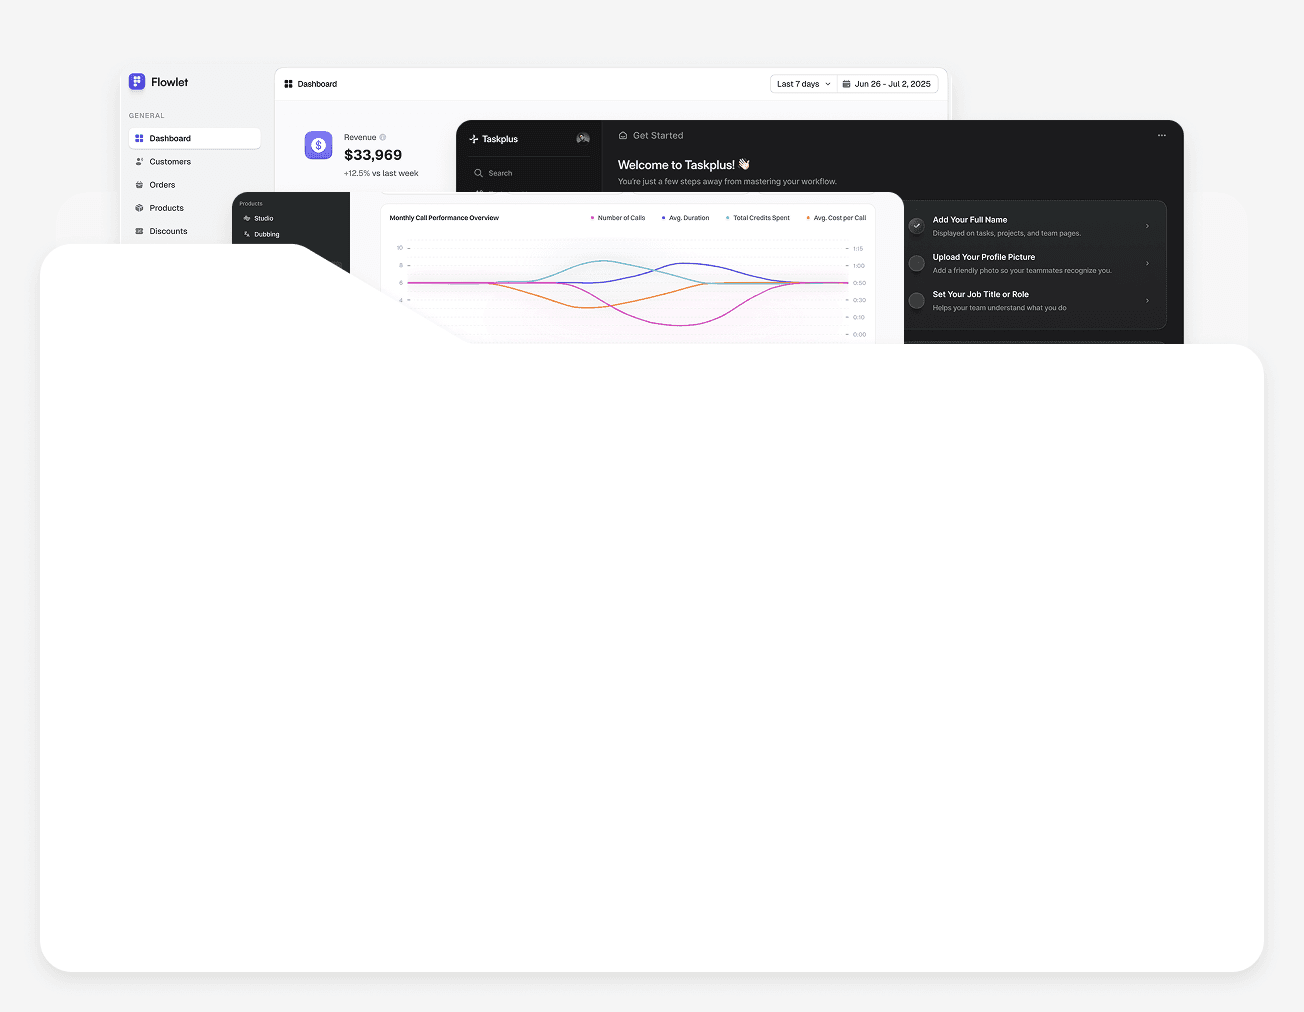Toggle the Avg. Duration legend series

pyautogui.click(x=686, y=218)
